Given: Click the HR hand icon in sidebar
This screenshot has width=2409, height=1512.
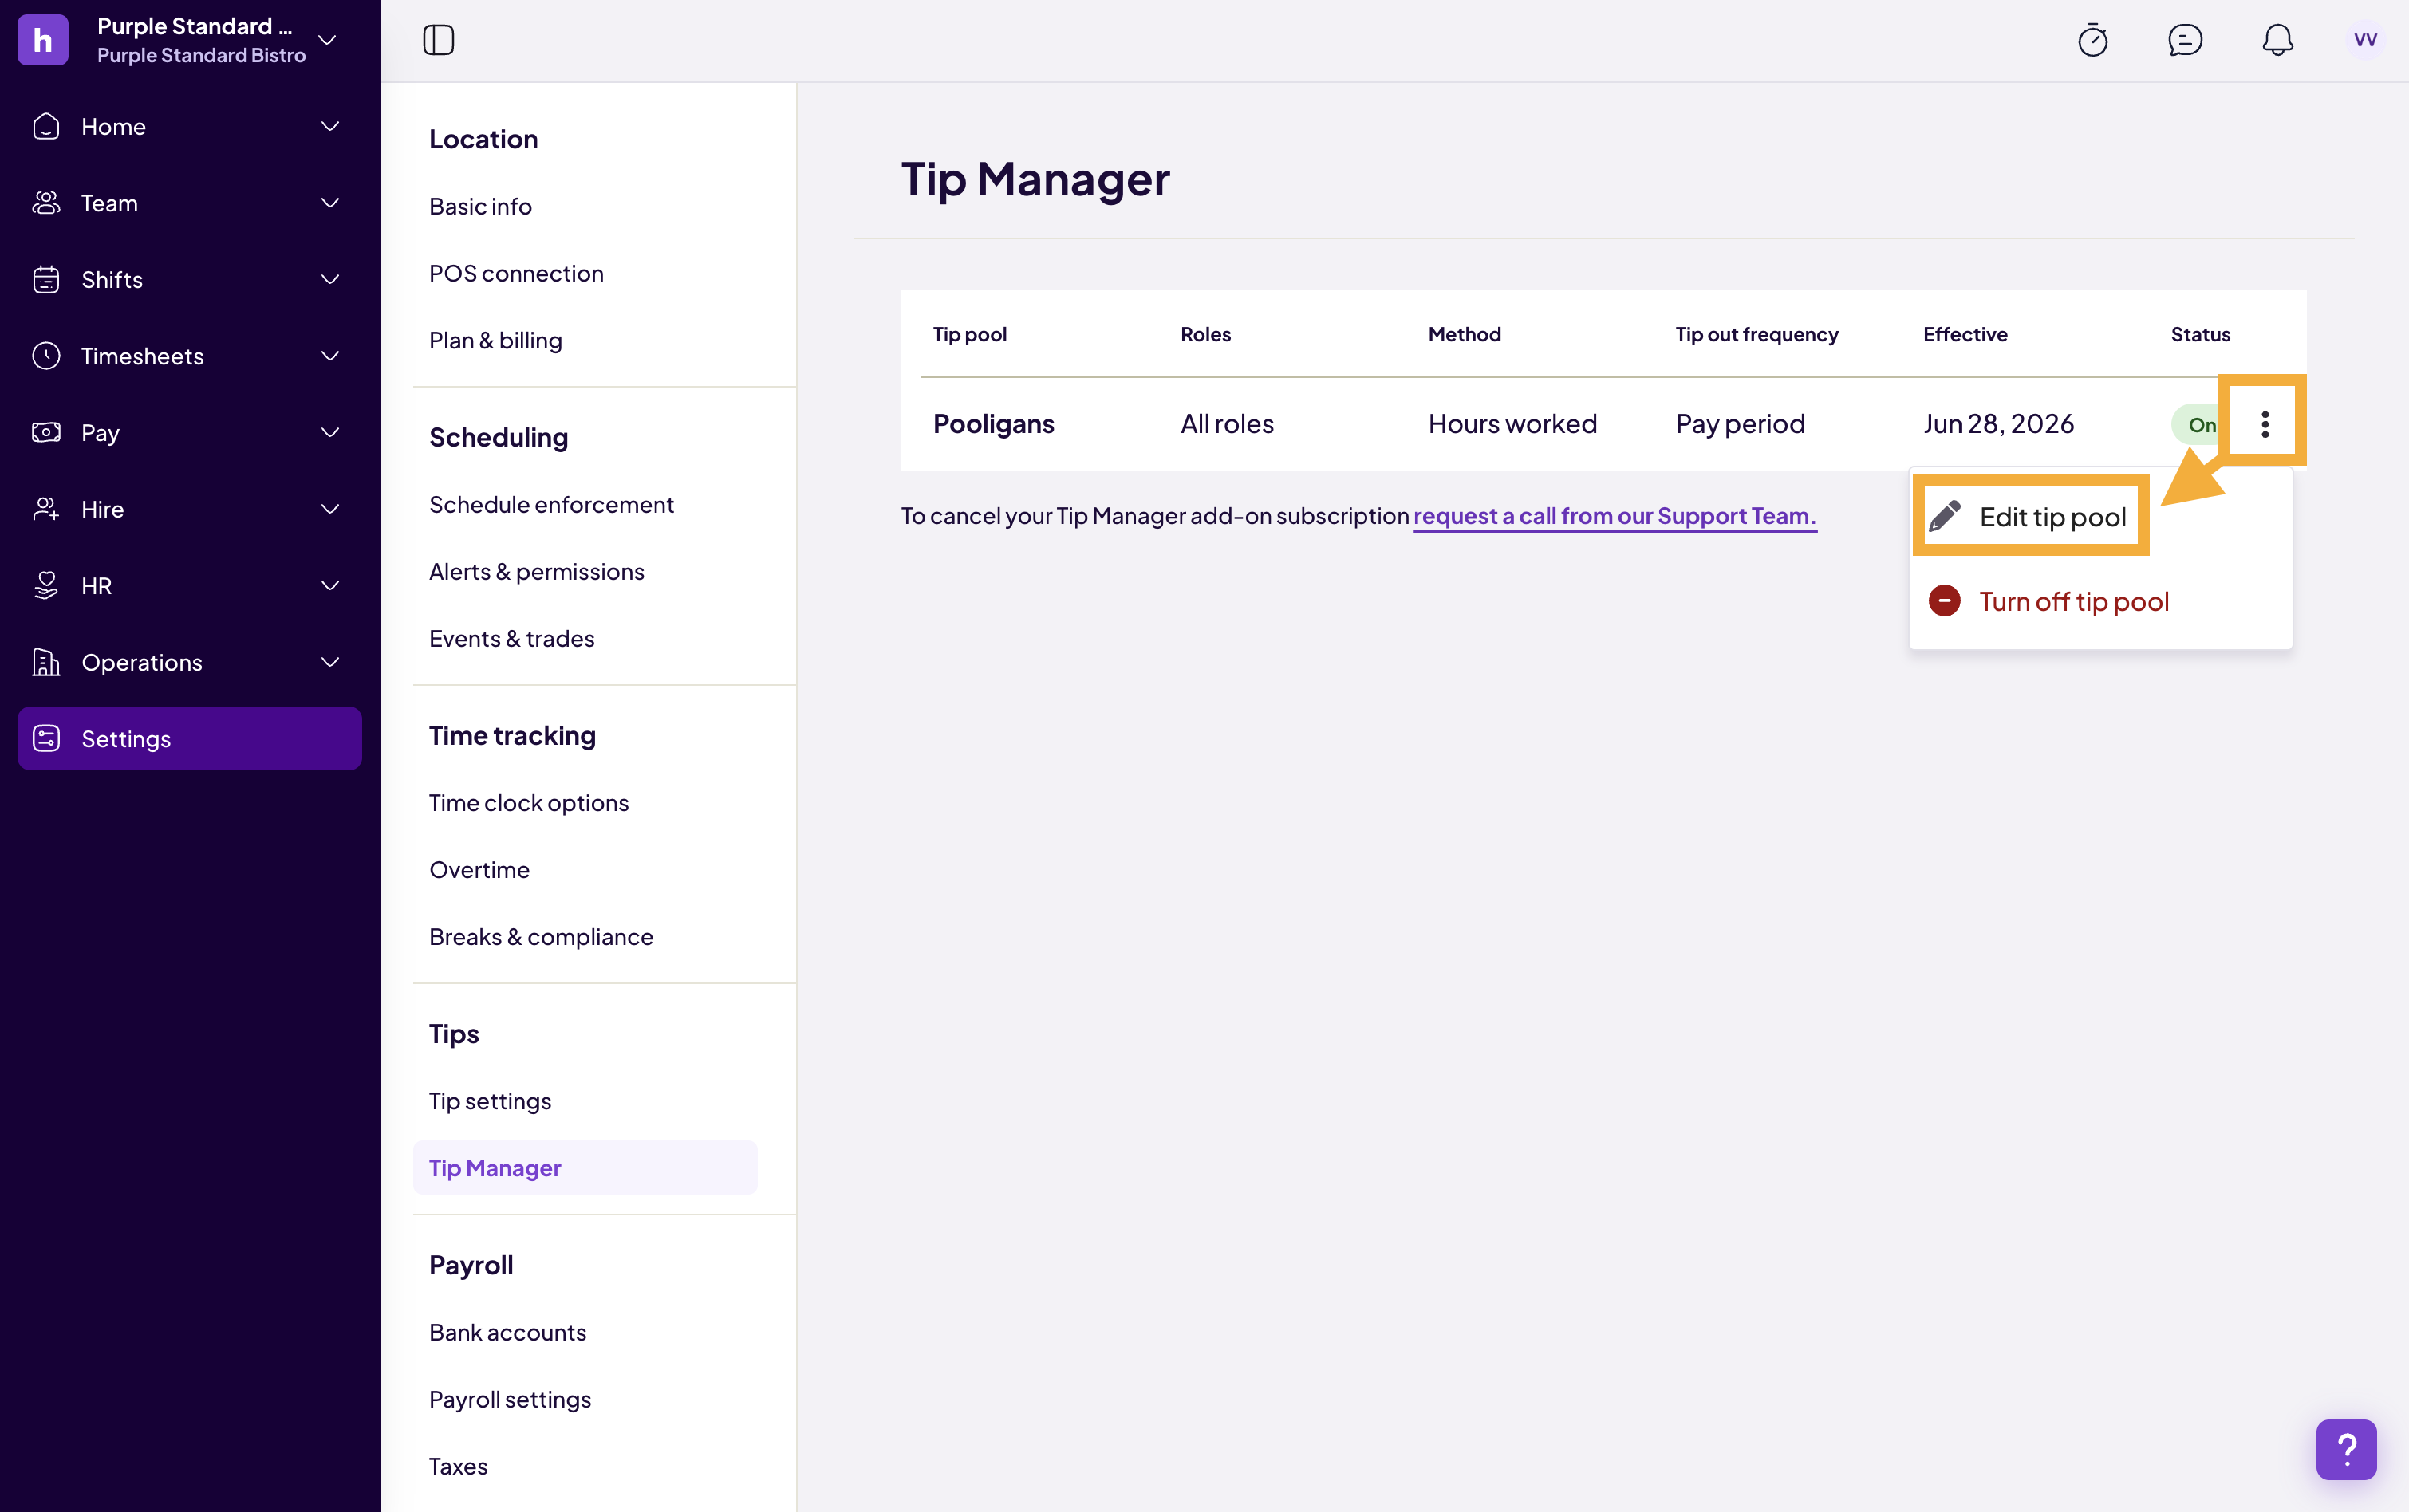Looking at the screenshot, I should pyautogui.click(x=46, y=585).
